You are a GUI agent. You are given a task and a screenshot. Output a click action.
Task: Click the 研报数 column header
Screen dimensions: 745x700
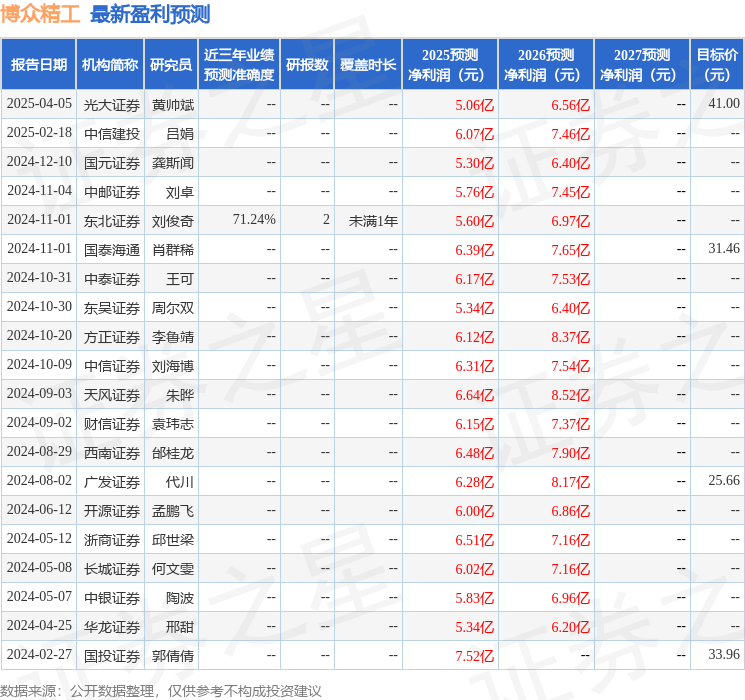307,65
